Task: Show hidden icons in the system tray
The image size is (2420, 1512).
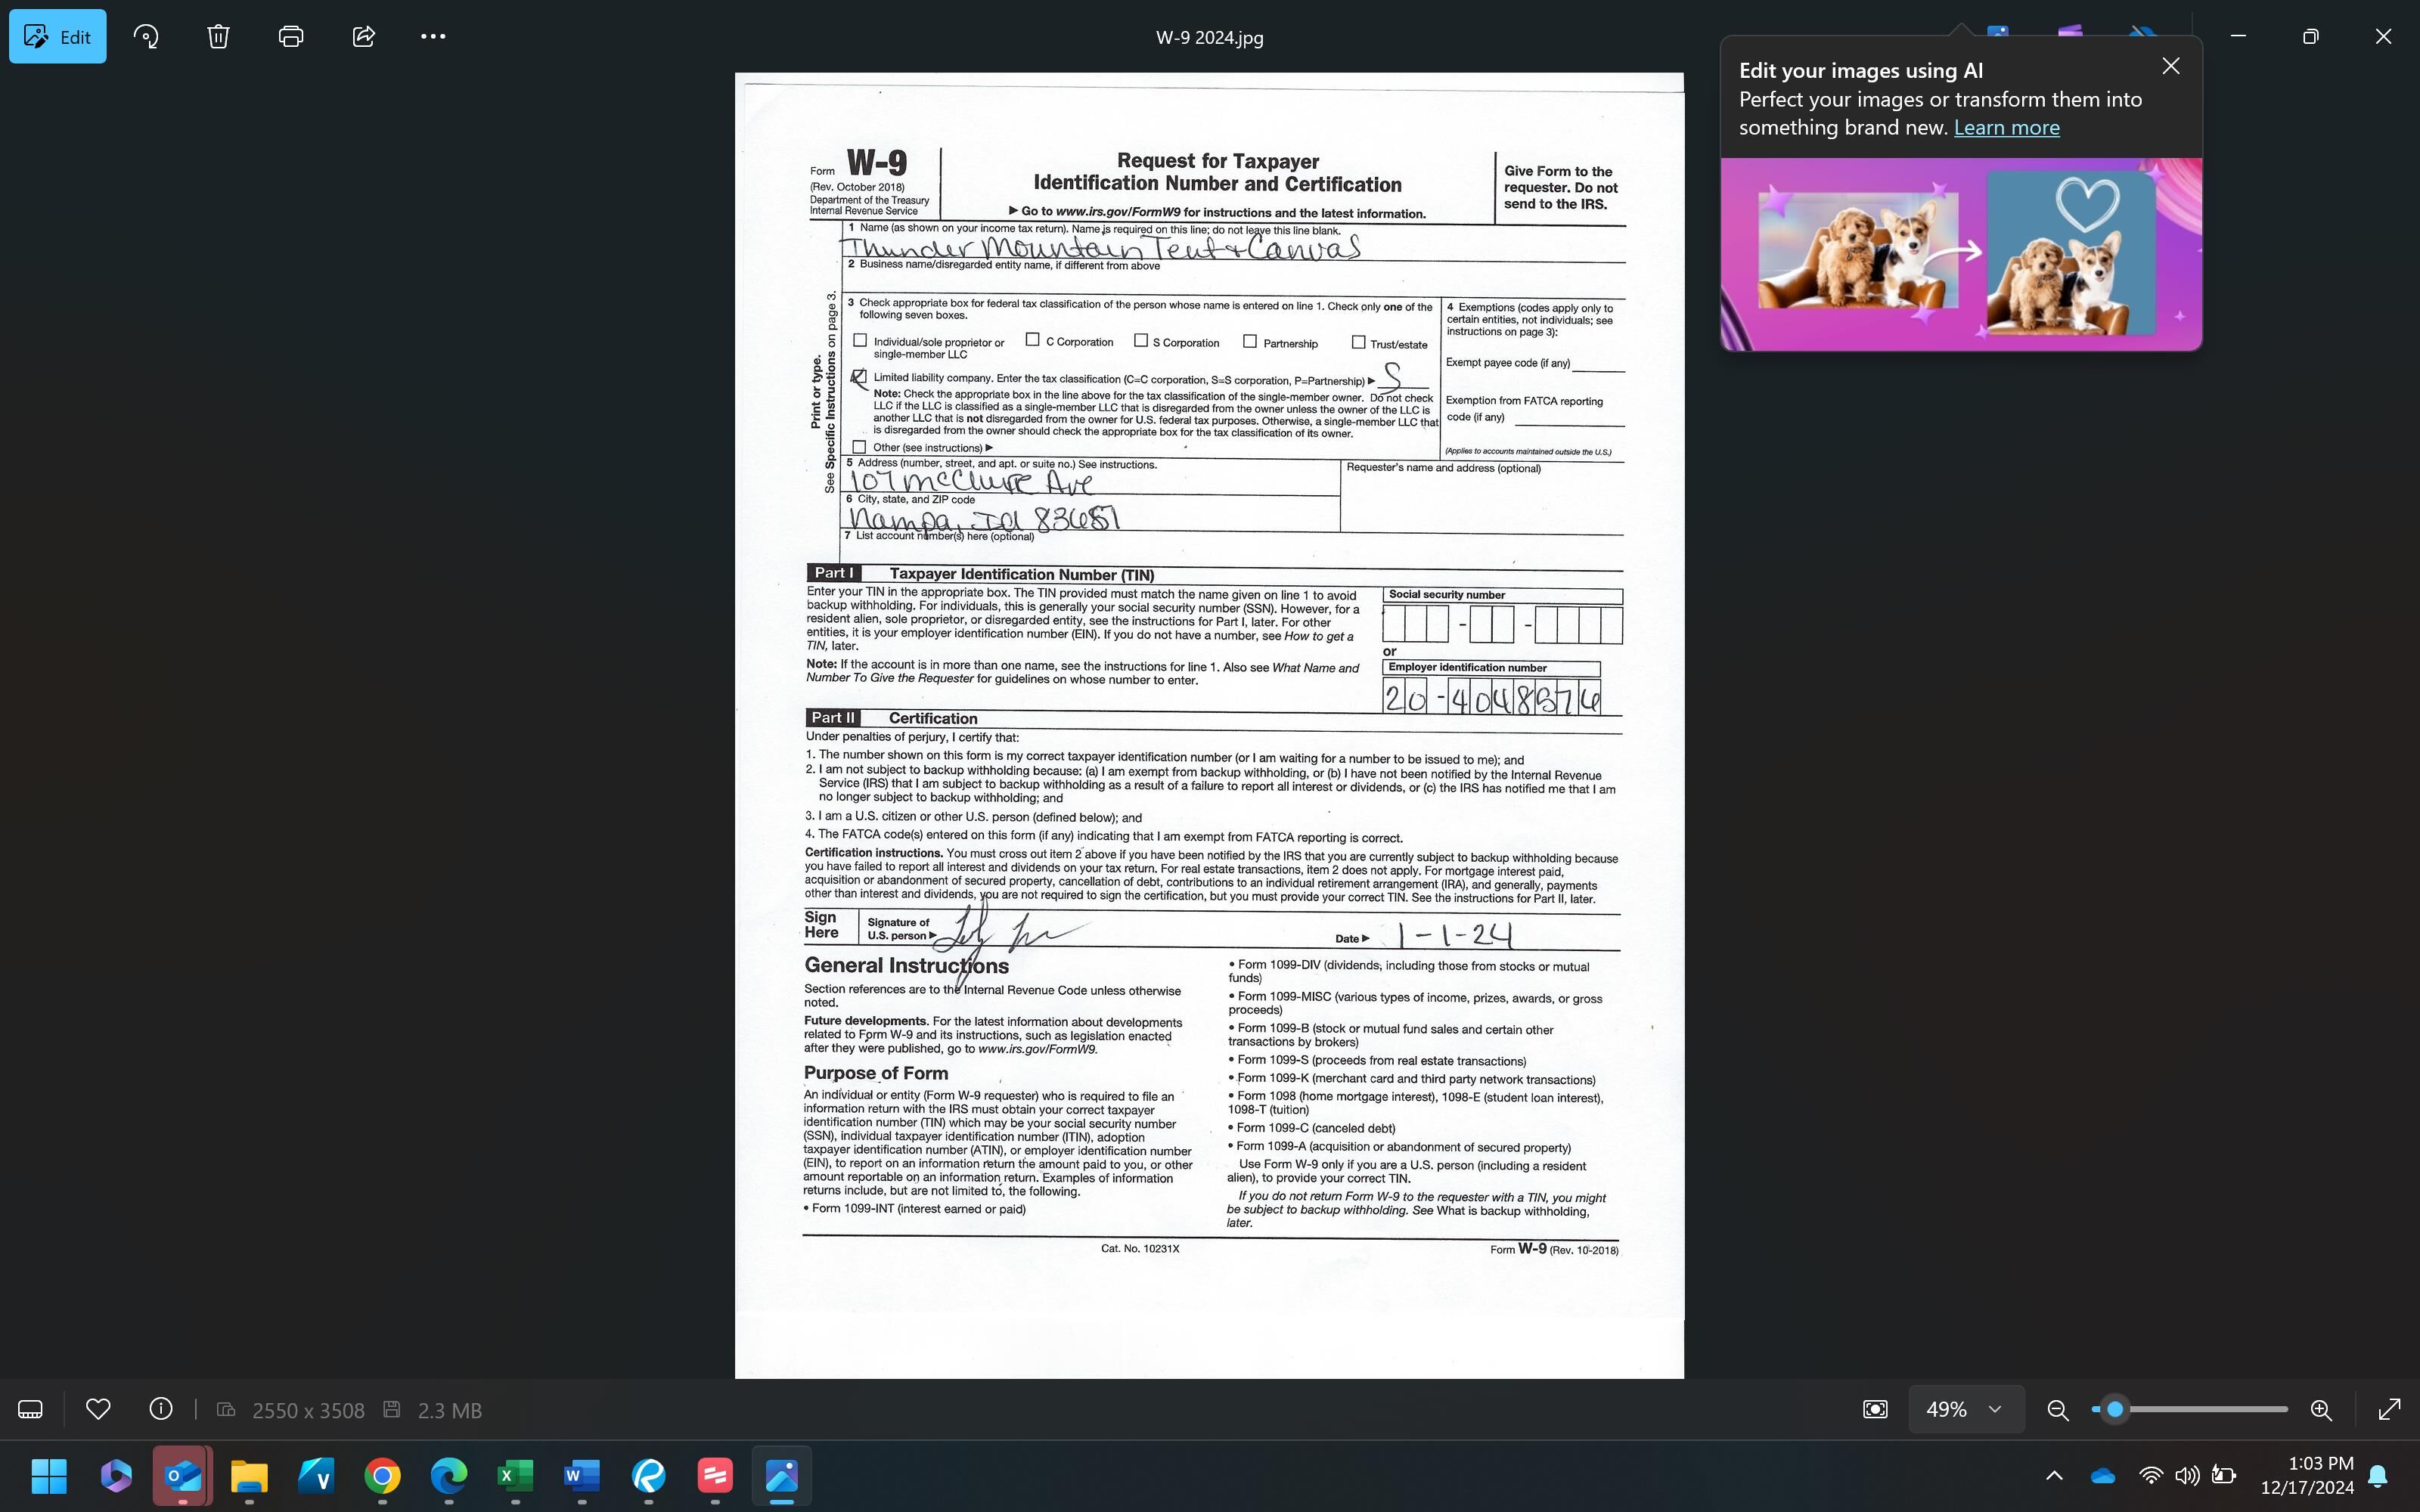Action: pos(2054,1475)
